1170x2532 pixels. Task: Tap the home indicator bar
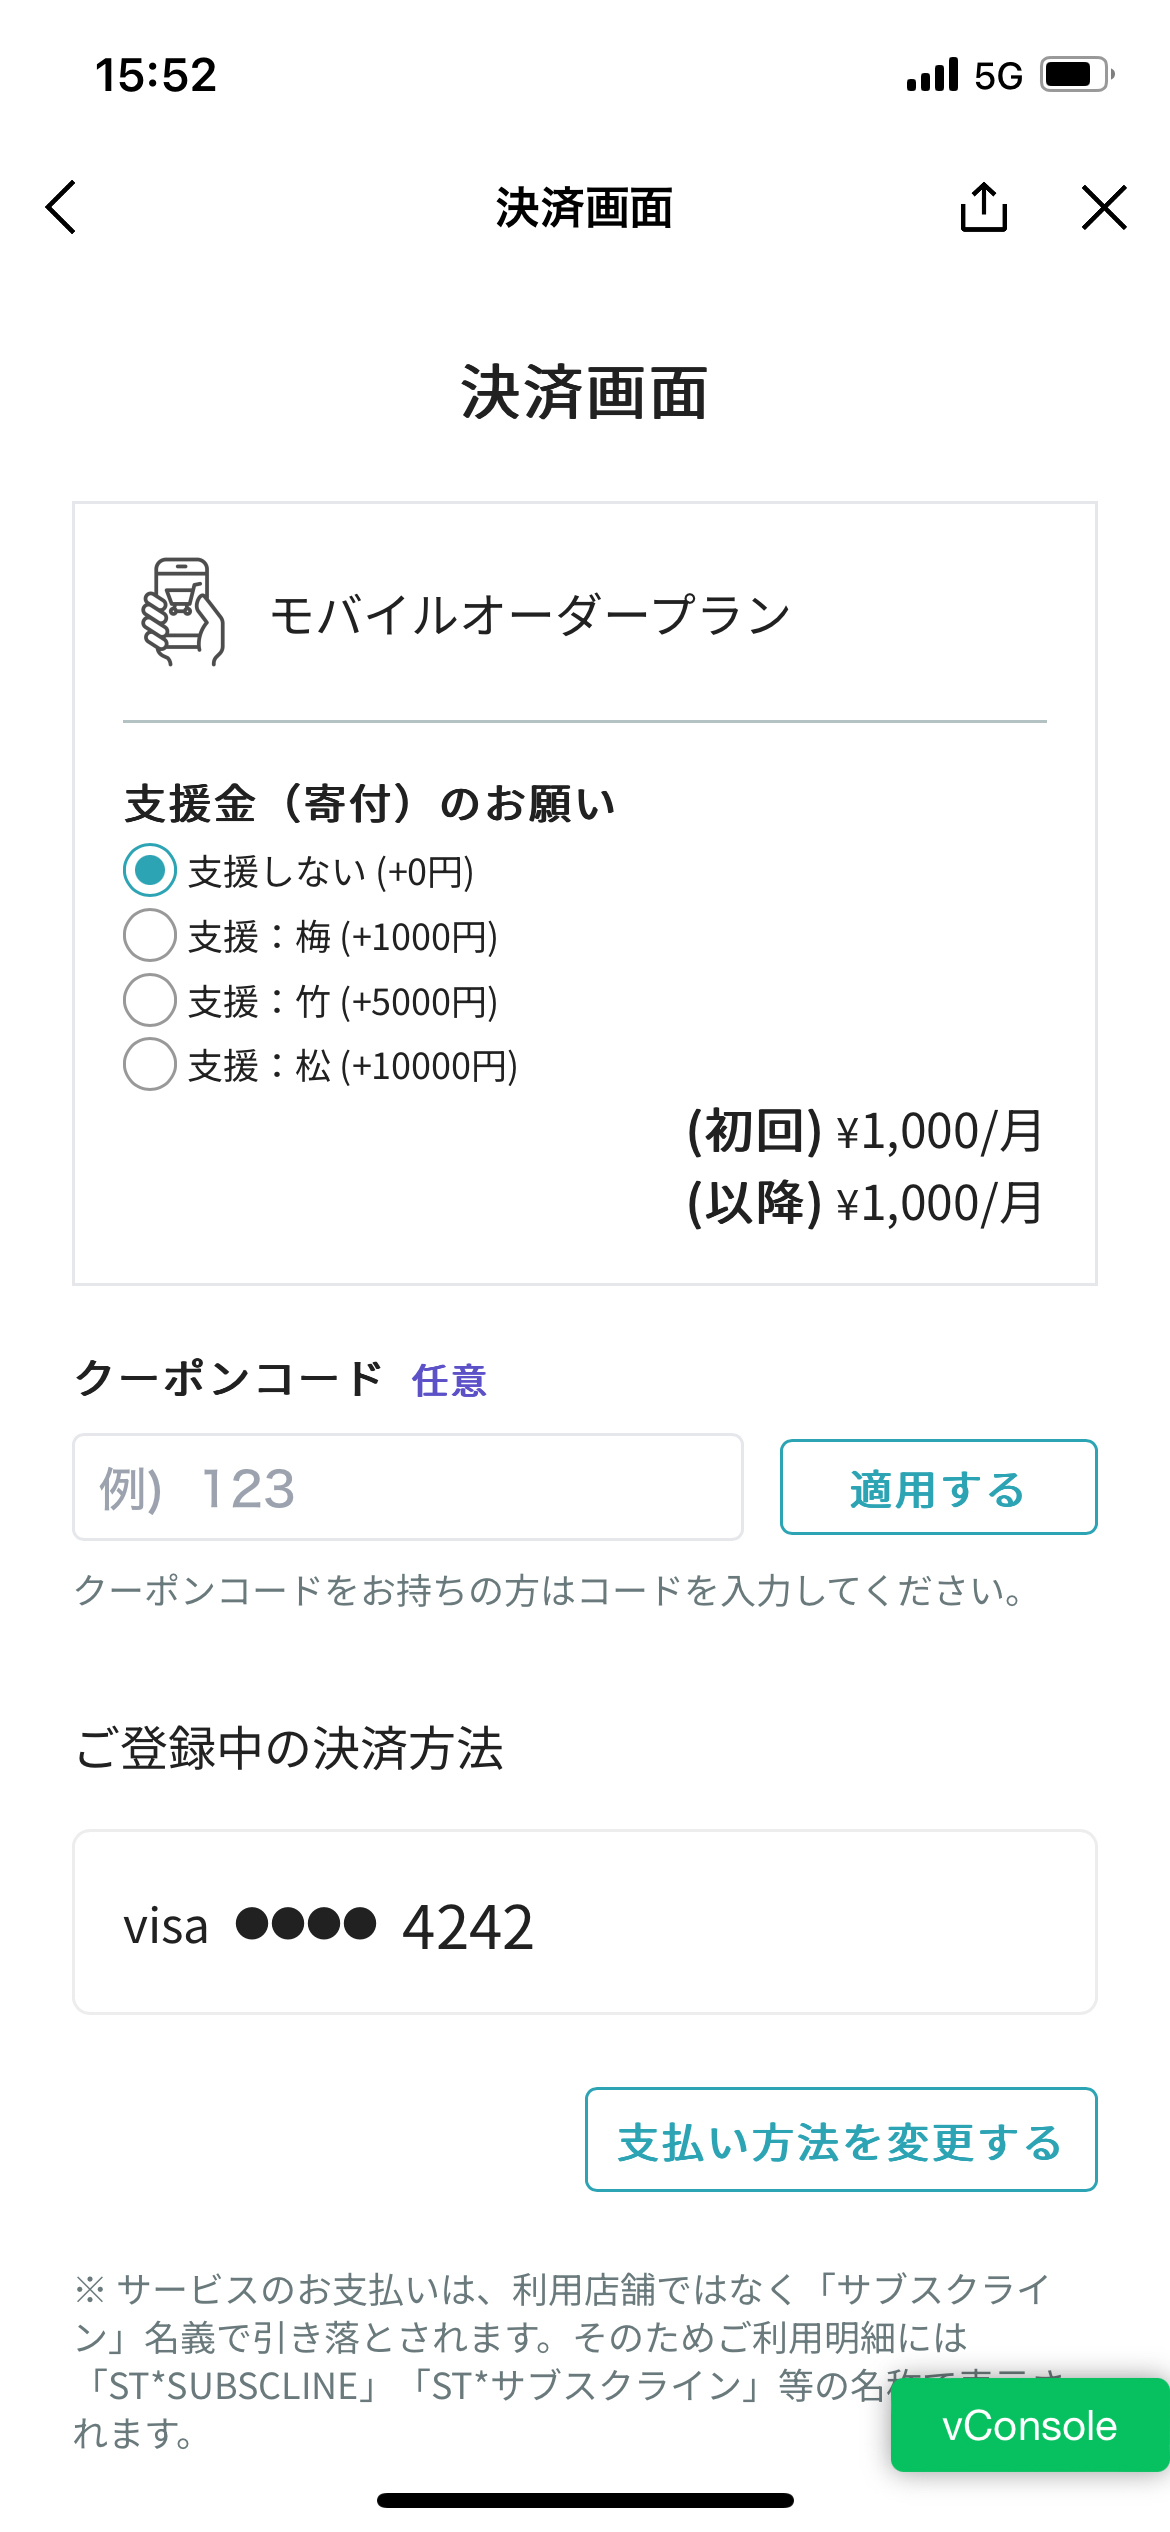(x=585, y=2500)
